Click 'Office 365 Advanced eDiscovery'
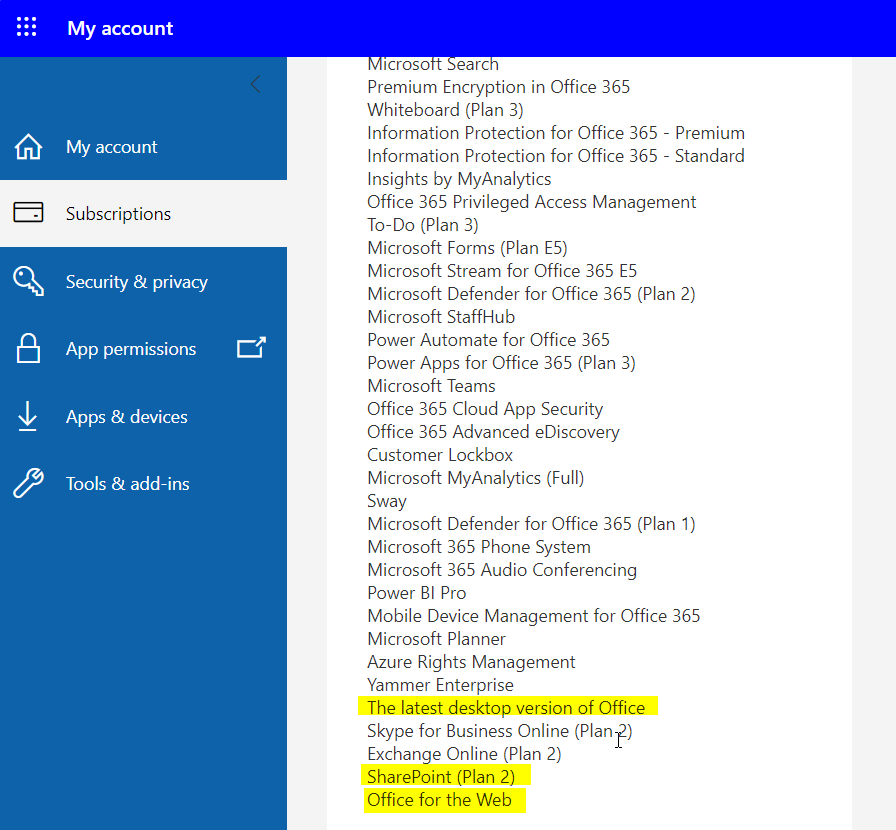This screenshot has width=896, height=830. pos(493,432)
